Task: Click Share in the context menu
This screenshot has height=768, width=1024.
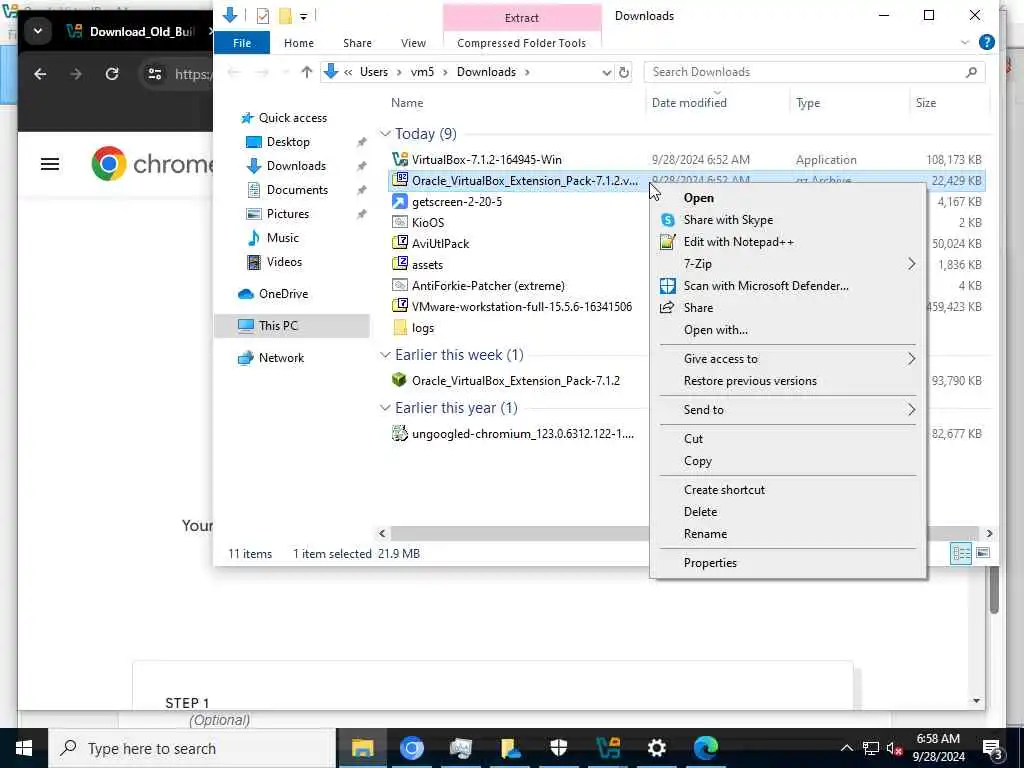Action: [697, 308]
